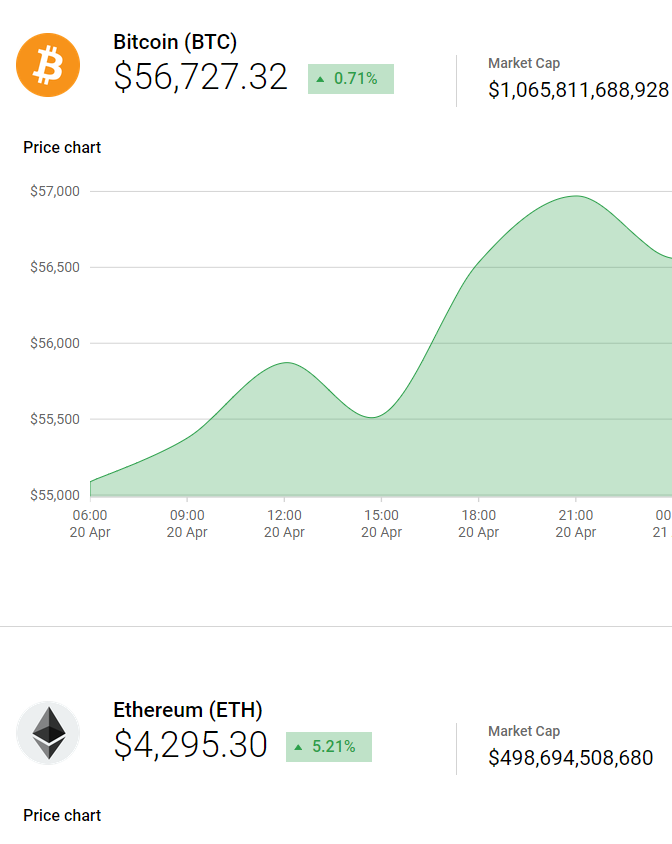Click the Bitcoin chart local peak near 12:00

pos(286,363)
